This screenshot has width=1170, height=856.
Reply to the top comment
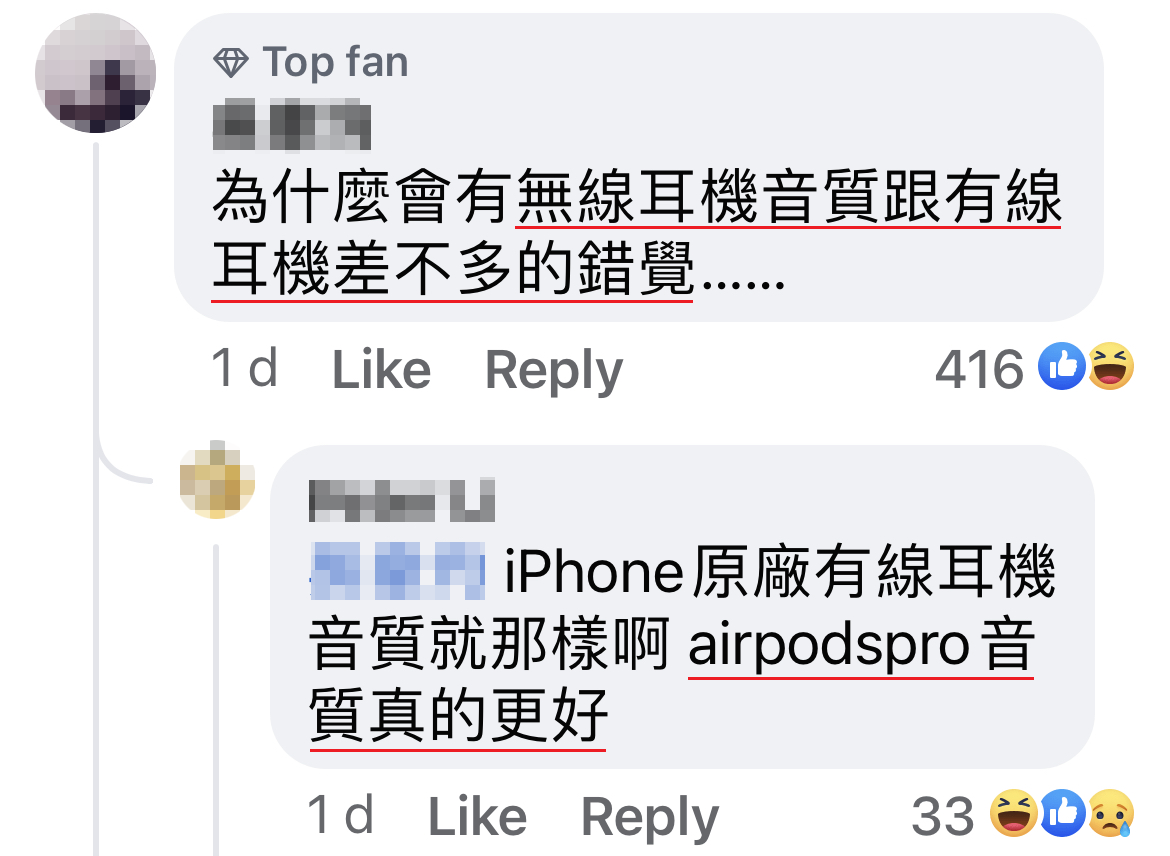click(x=554, y=371)
